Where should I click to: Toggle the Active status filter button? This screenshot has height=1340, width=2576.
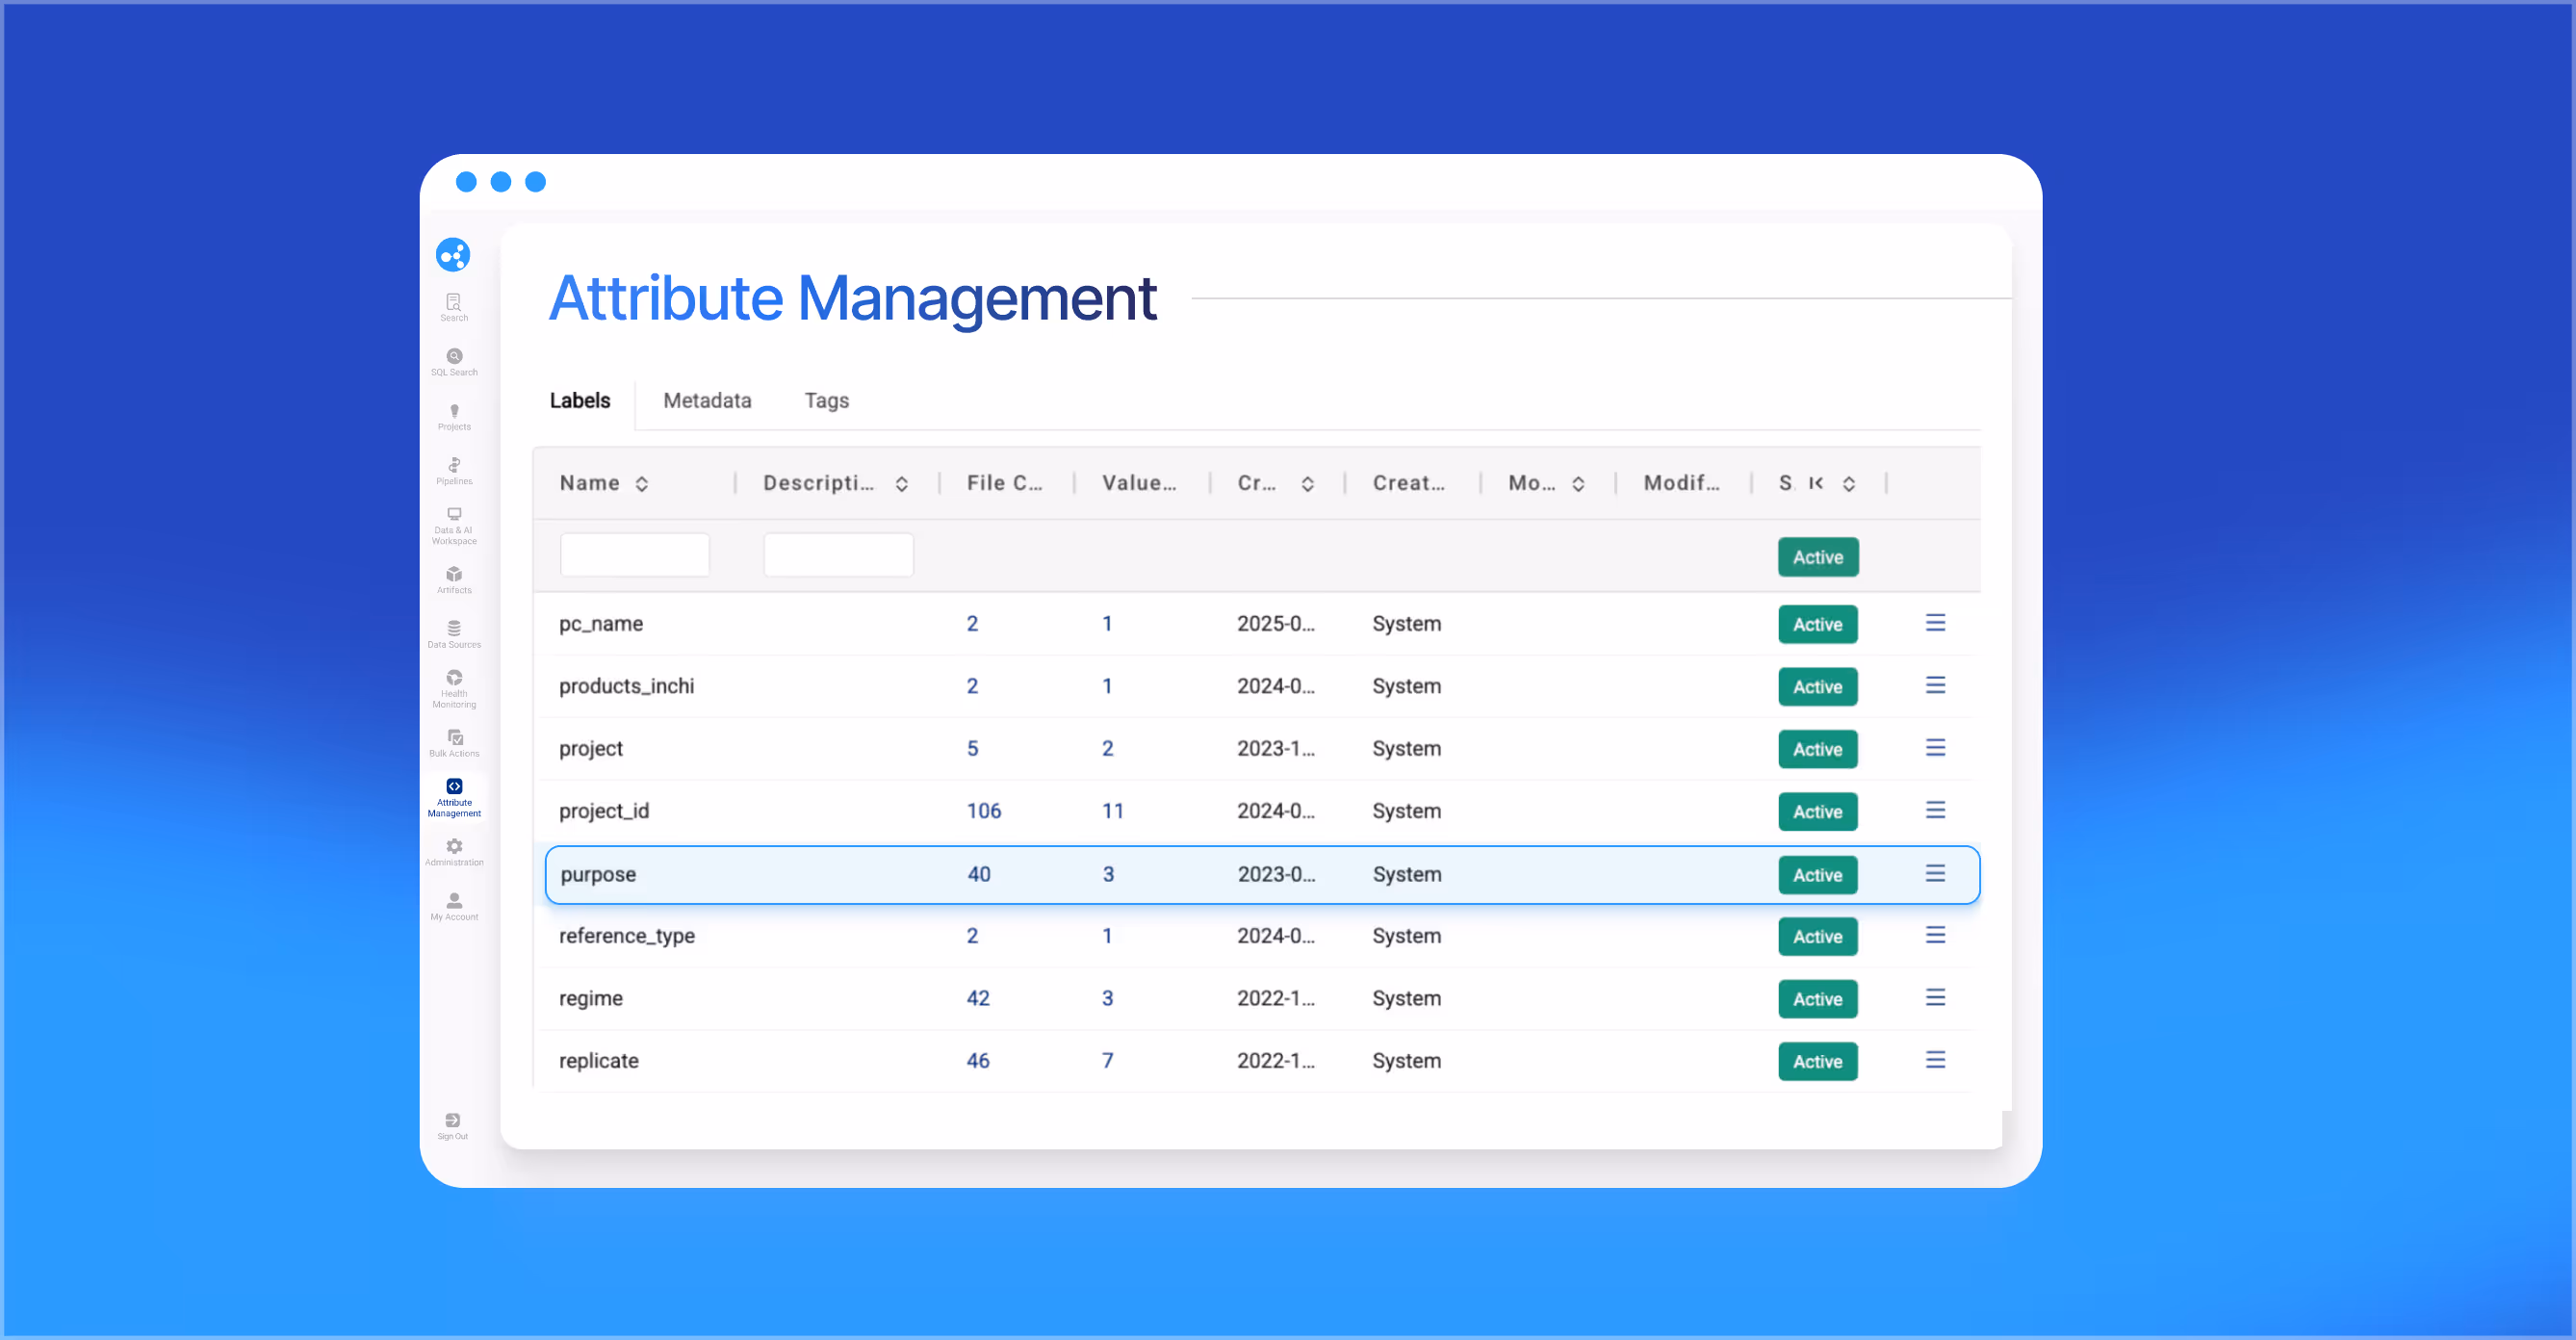[1817, 557]
